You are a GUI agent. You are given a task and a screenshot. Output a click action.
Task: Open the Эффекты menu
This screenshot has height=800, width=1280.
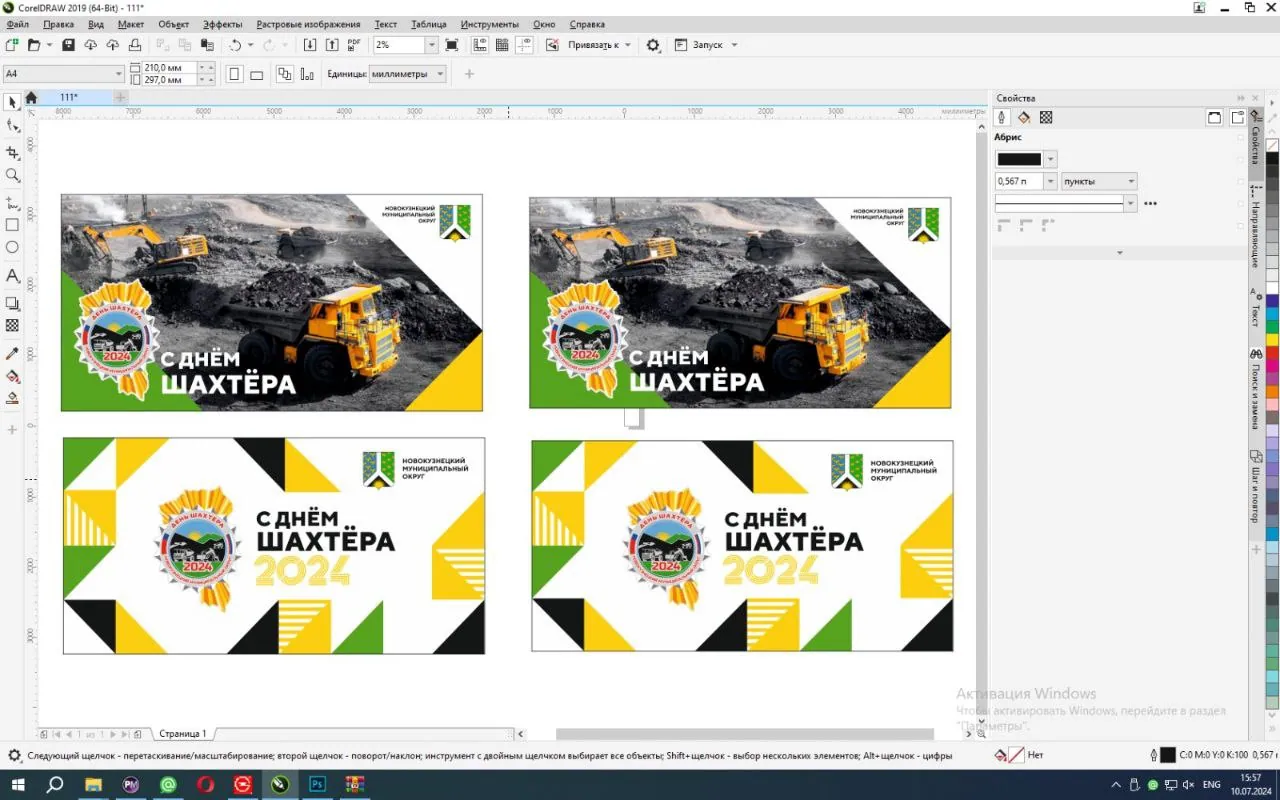[x=222, y=24]
